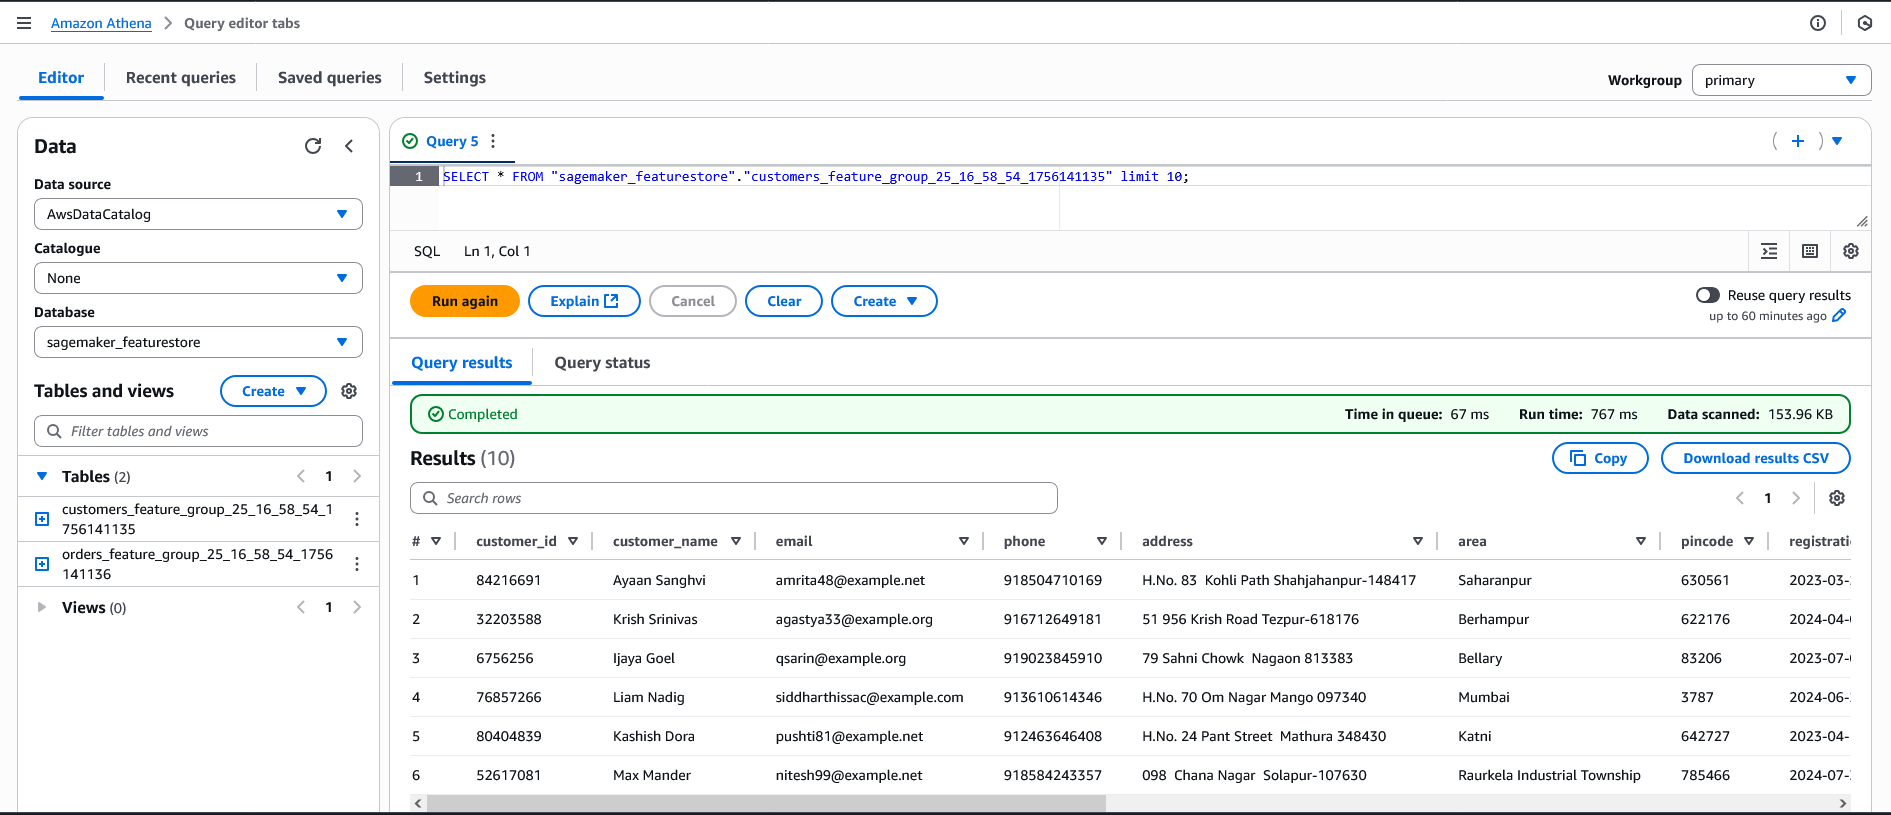Open the Settings tab
Image resolution: width=1891 pixels, height=815 pixels.
455,77
